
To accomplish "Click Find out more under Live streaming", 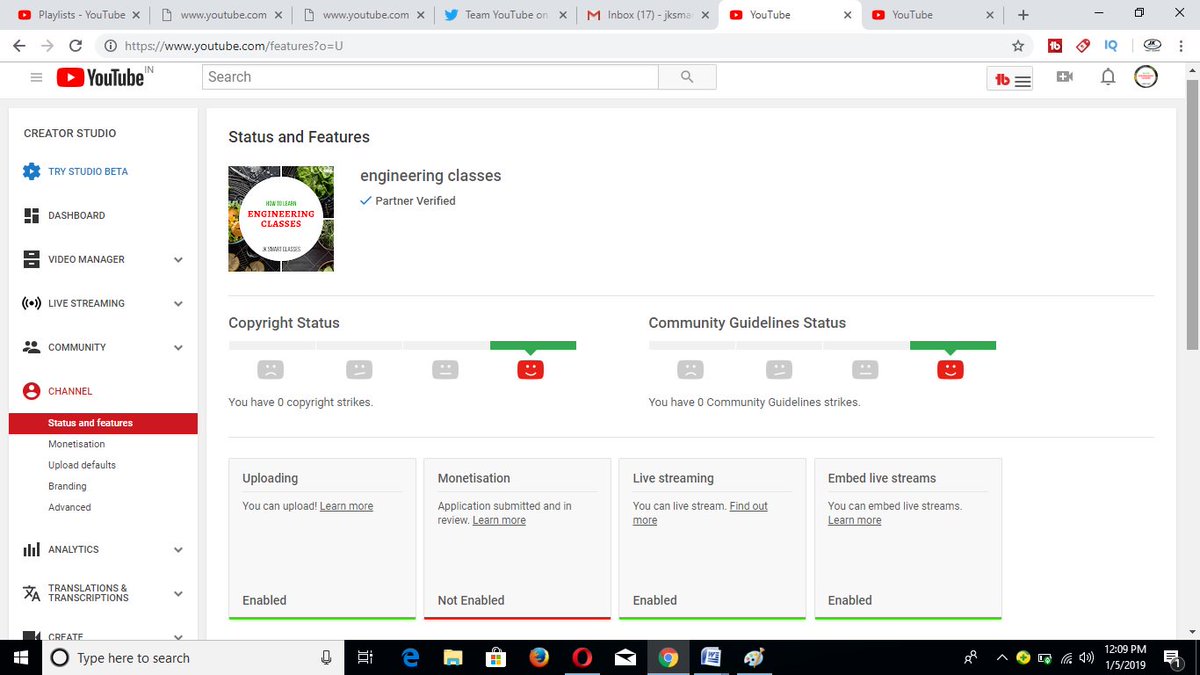I will [700, 513].
